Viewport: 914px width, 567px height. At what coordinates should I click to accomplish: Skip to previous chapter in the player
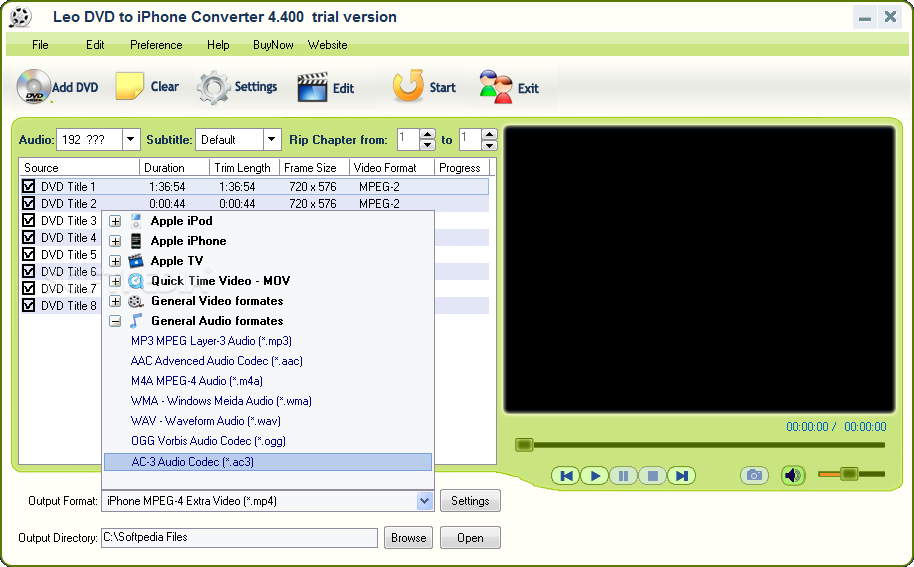click(x=565, y=476)
